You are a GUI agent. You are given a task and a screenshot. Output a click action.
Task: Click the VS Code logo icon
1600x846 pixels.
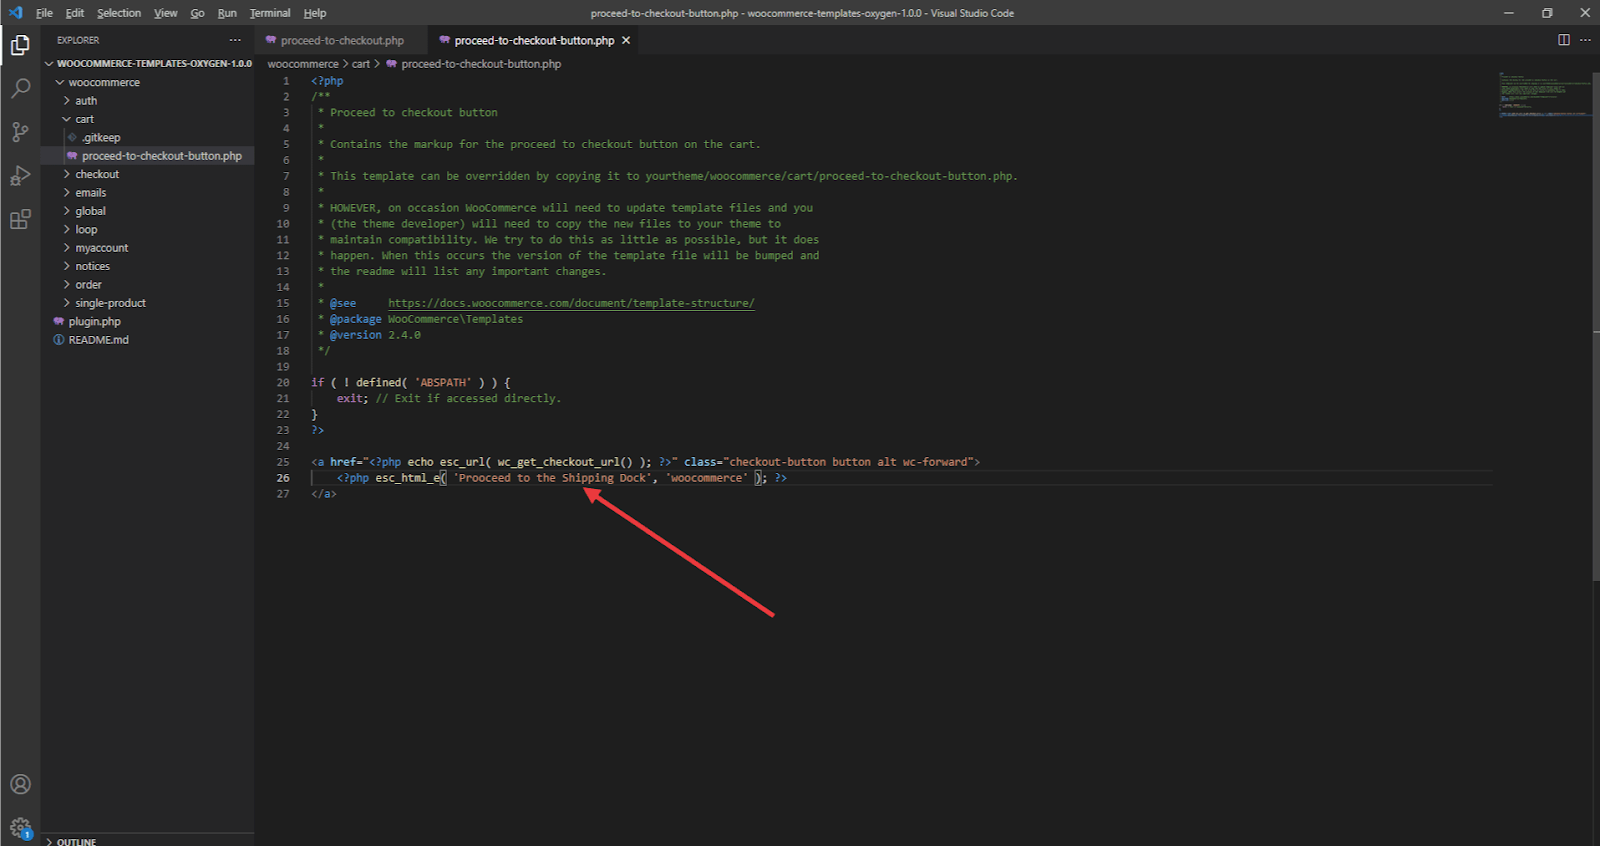tap(15, 13)
